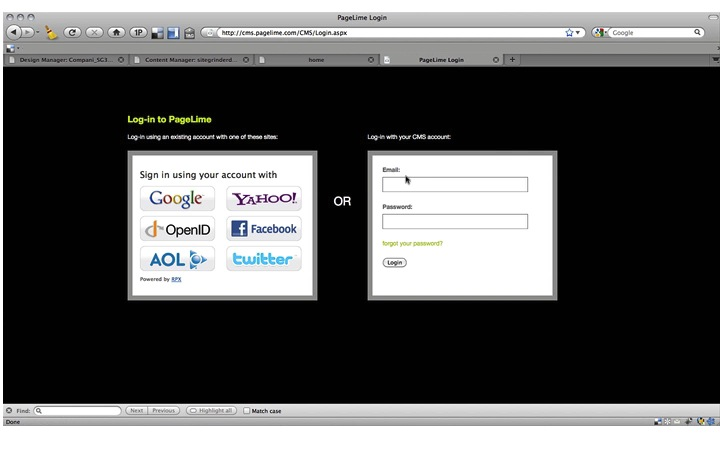Open the checkered bookmarks bar dropdown
Screen dimensions: 720x450
tap(12, 48)
